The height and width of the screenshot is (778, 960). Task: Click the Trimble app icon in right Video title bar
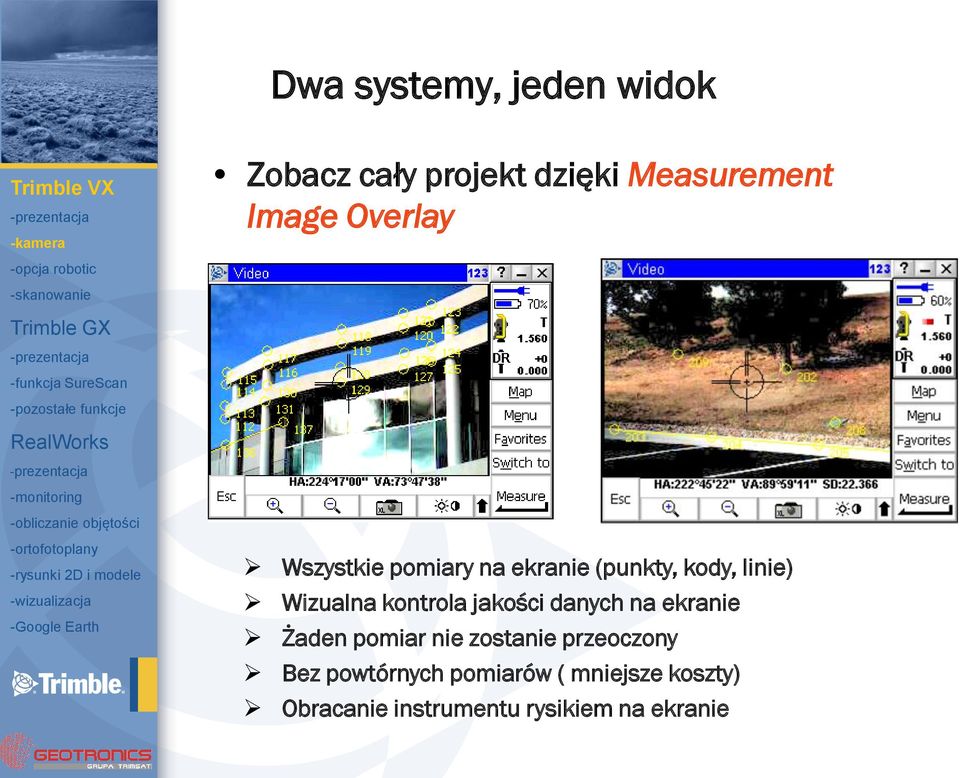tap(612, 269)
